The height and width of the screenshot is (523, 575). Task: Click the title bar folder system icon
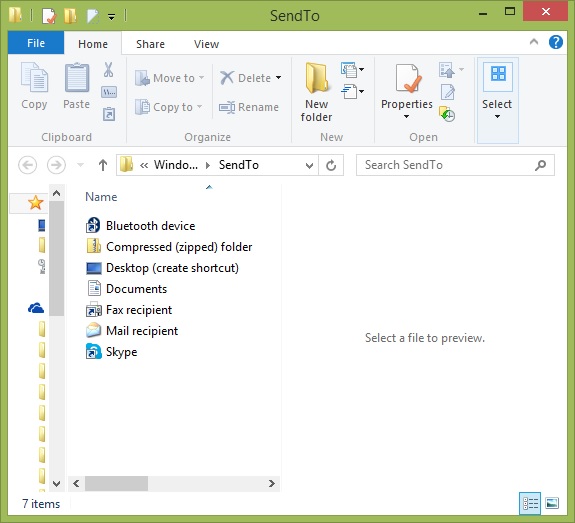[x=16, y=15]
